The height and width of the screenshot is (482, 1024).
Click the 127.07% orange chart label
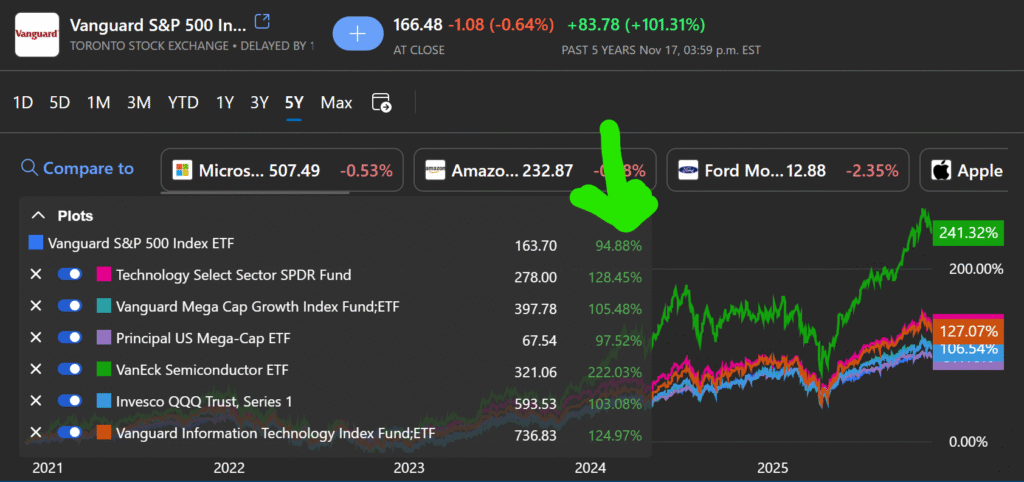click(x=968, y=330)
